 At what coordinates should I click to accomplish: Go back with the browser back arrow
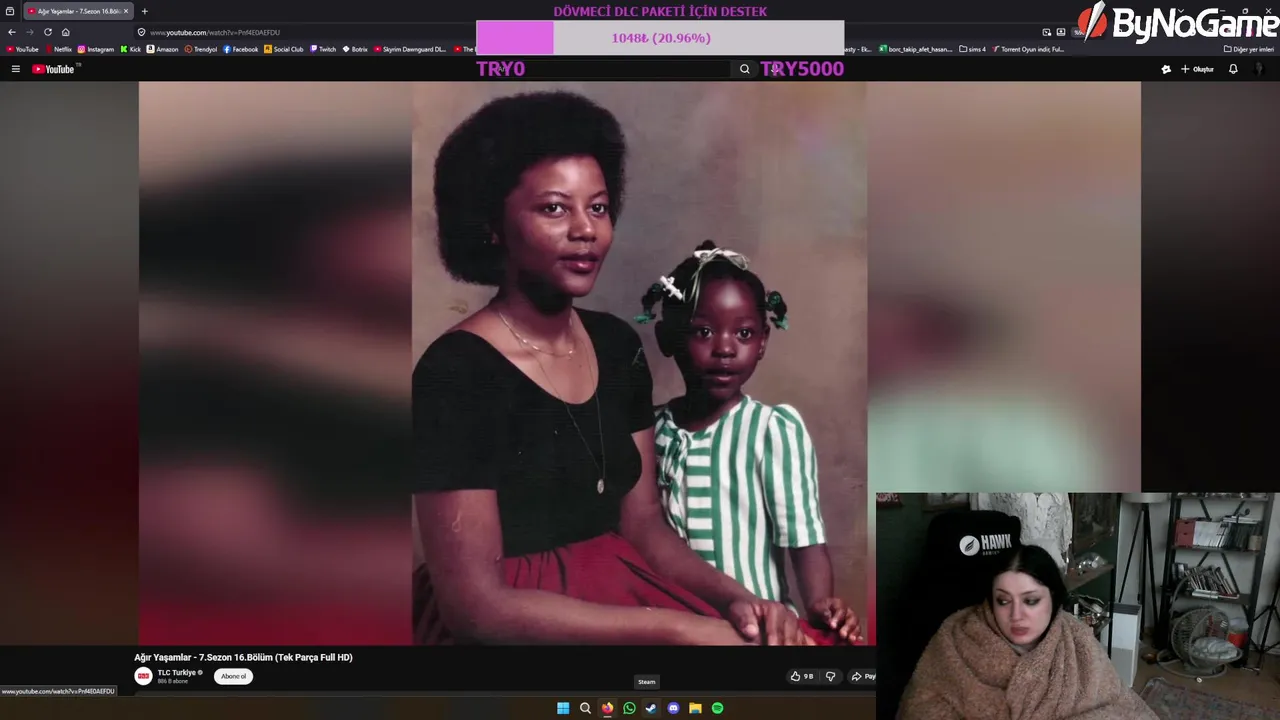pos(12,32)
